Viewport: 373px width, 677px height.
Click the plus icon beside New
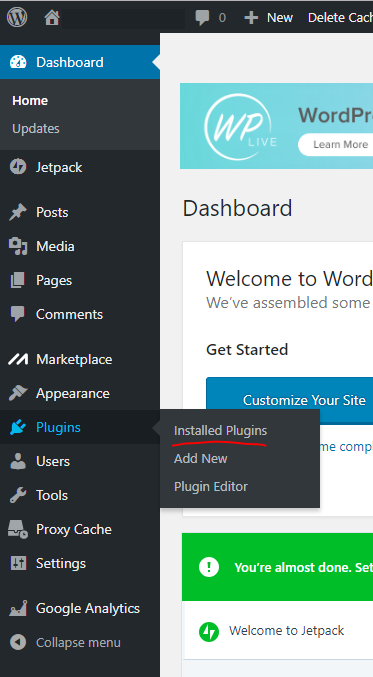pos(251,18)
